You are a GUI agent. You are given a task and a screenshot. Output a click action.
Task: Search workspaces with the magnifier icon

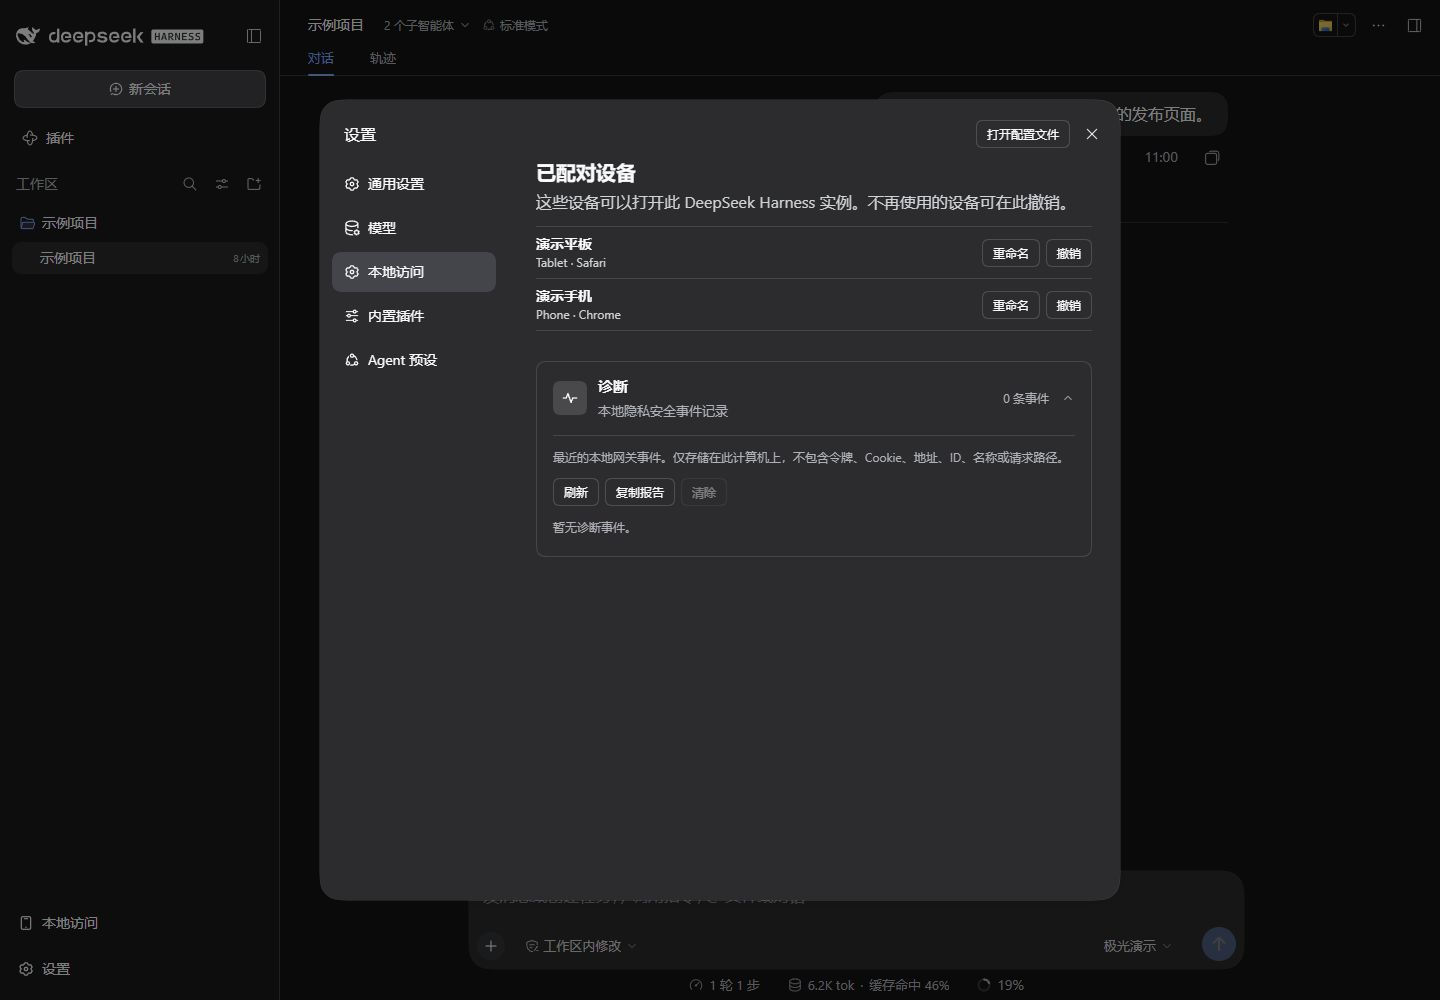point(190,184)
